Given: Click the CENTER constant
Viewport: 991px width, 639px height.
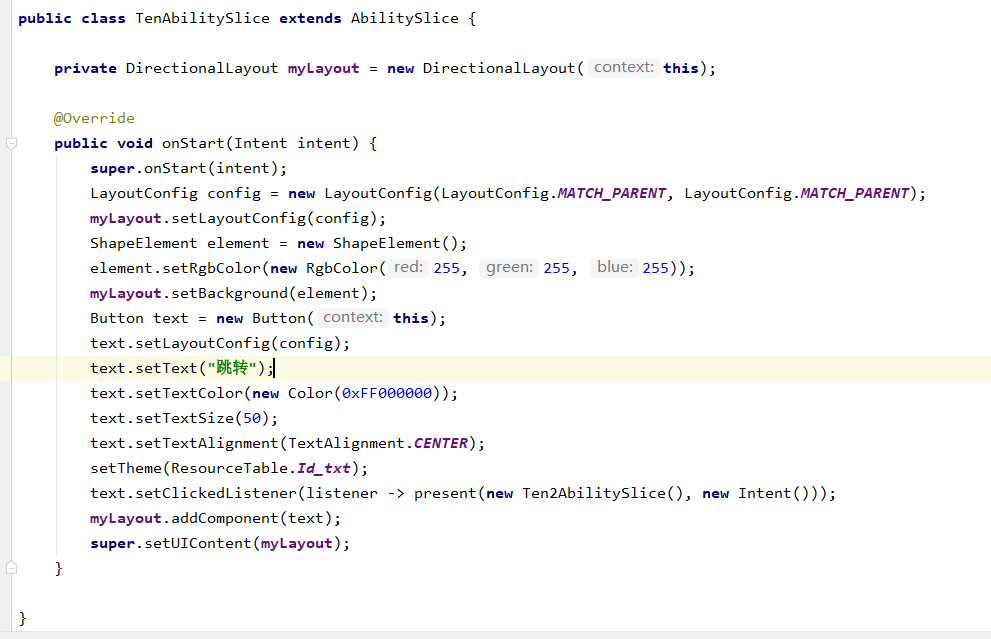Looking at the screenshot, I should 441,443.
